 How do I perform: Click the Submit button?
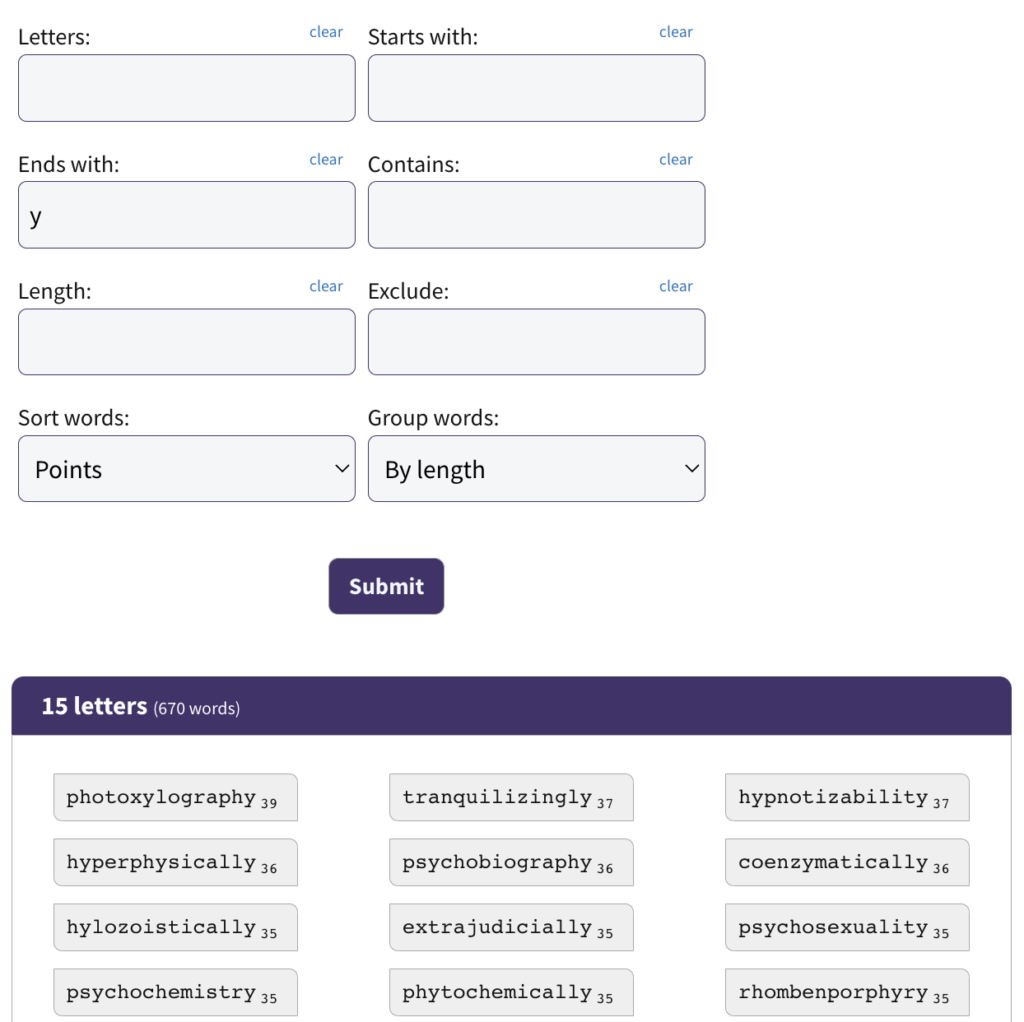point(386,586)
